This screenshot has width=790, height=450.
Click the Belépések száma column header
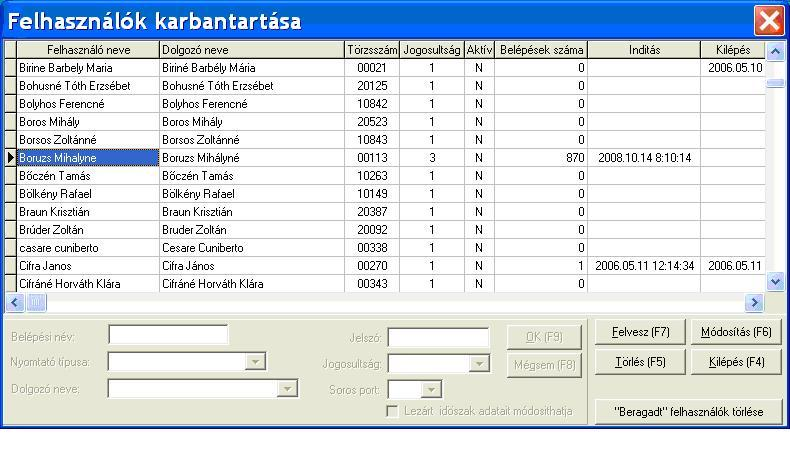[x=541, y=50]
